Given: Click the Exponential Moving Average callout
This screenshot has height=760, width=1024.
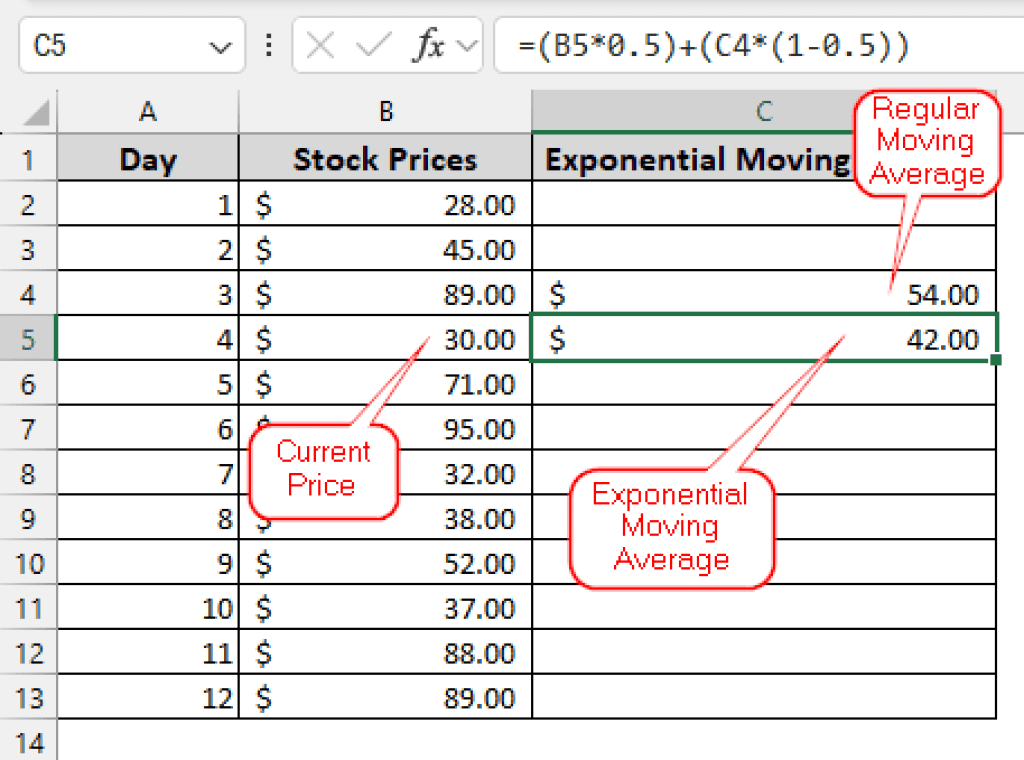Looking at the screenshot, I should pos(669,527).
